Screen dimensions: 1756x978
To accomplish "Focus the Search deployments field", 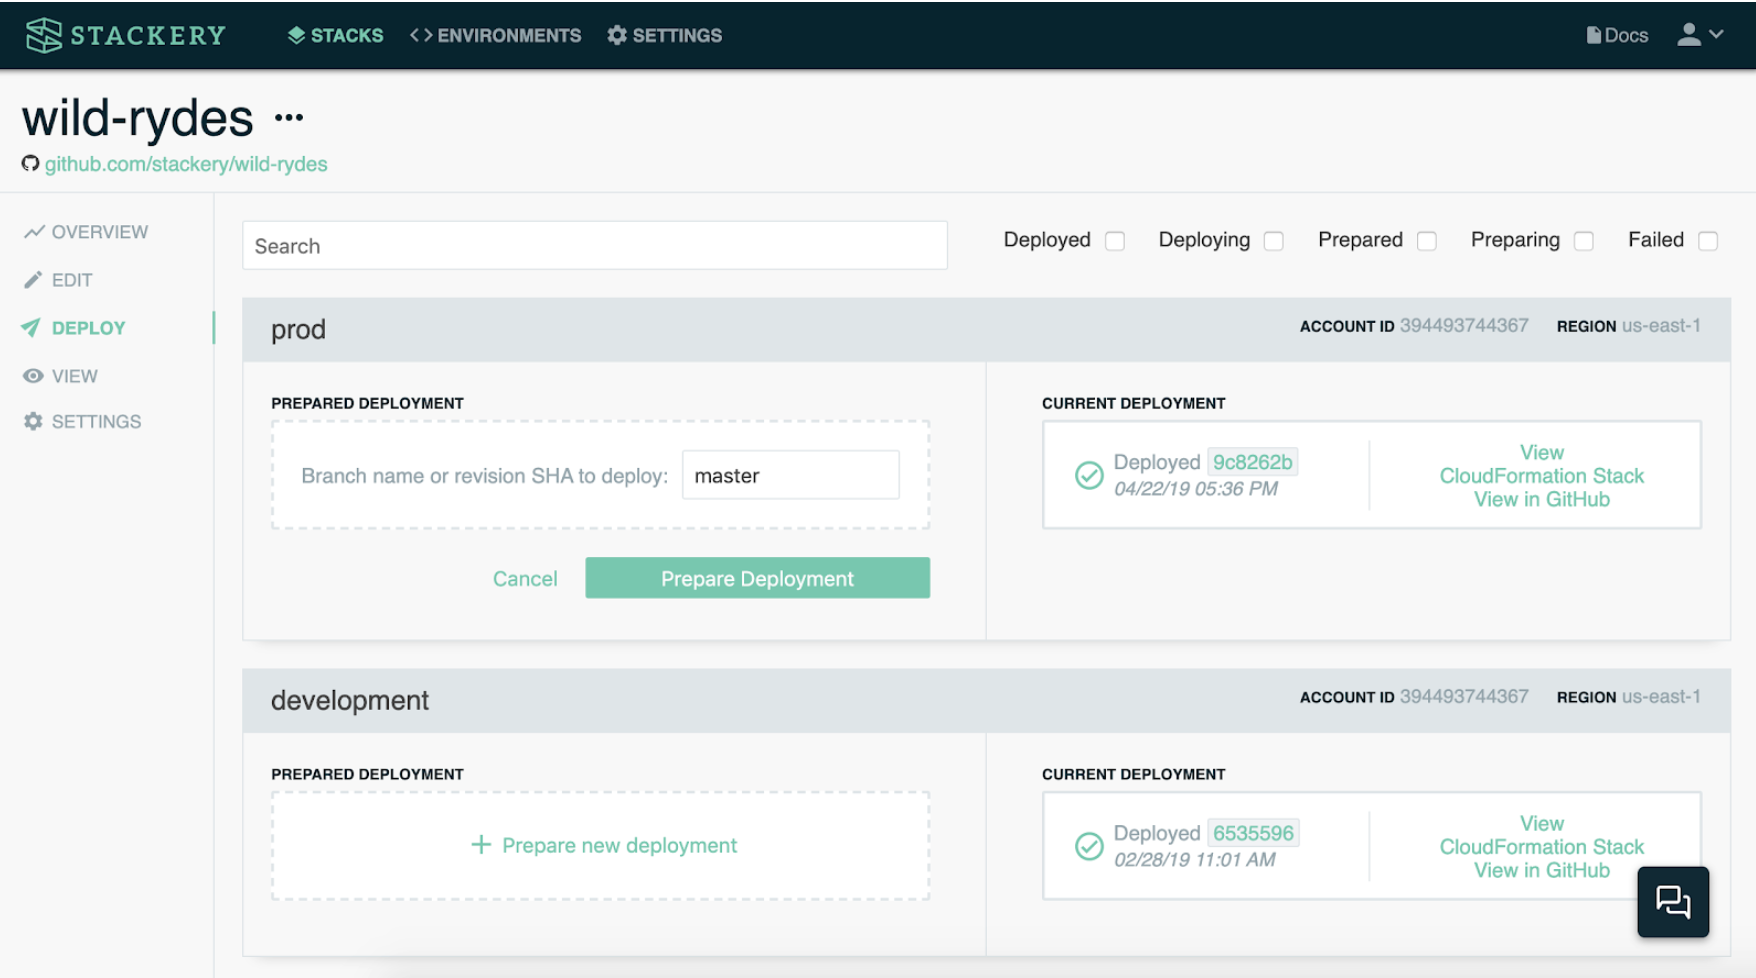I will [x=595, y=246].
